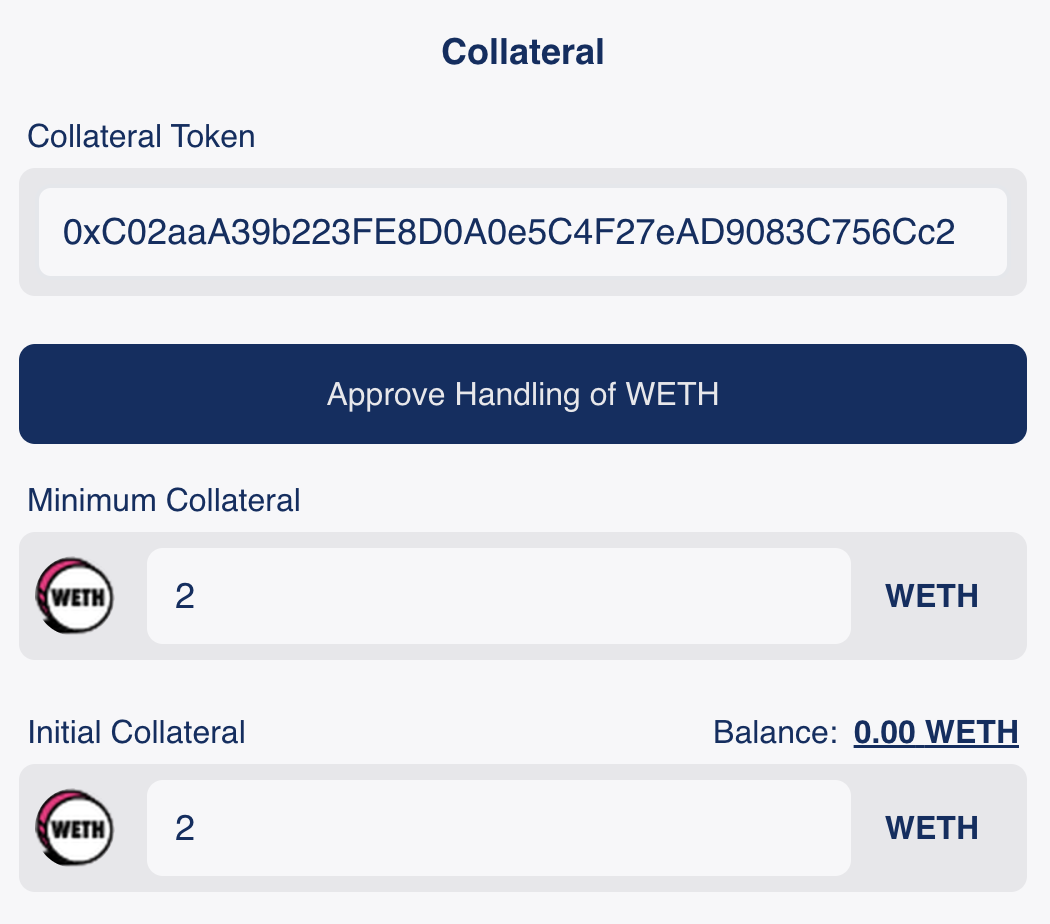
Task: Click the WETH token icon beside Minimum Collateral
Action: (75, 597)
